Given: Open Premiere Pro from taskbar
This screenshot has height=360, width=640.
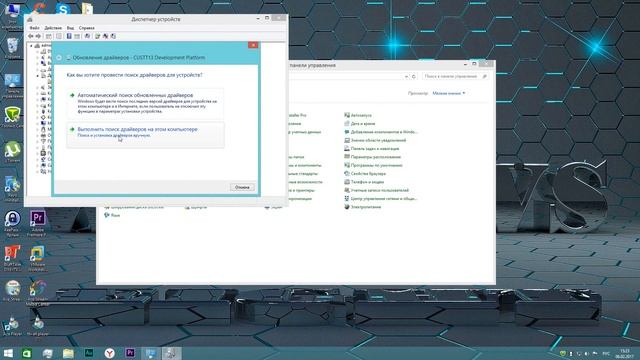Looking at the screenshot, I should (x=130, y=353).
